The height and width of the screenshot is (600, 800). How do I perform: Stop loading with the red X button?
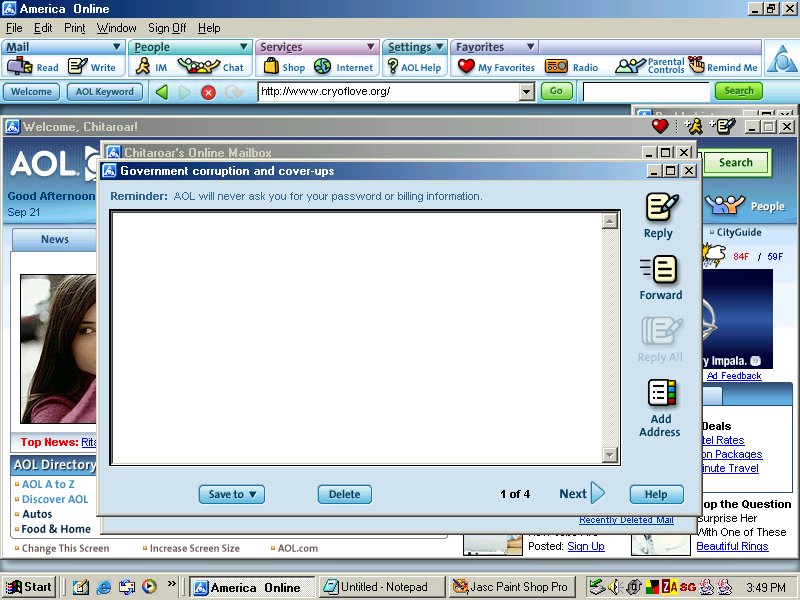tap(208, 92)
